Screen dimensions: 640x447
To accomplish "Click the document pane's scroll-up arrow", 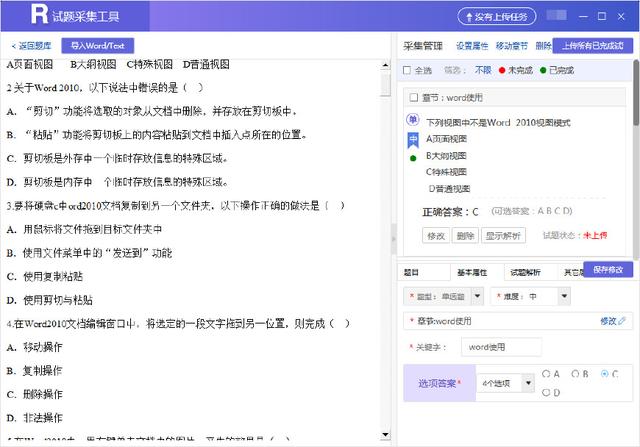I will pos(385,65).
